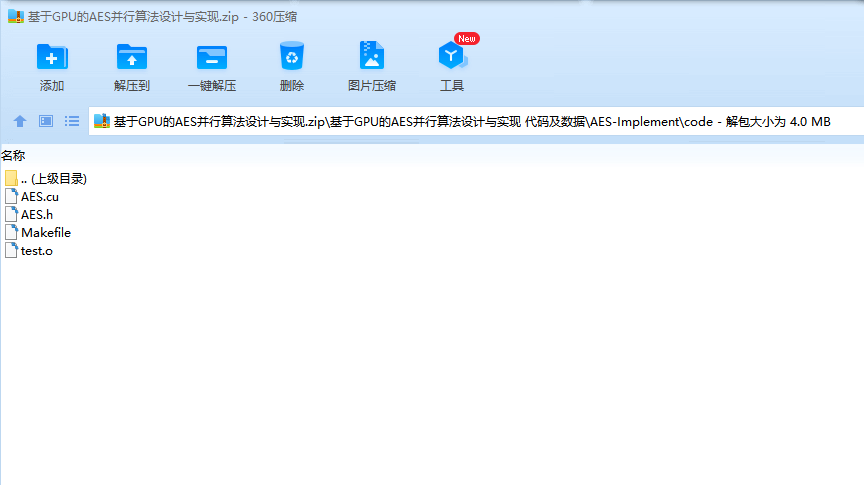Click the 360压缩 app icon in title bar

(16, 17)
